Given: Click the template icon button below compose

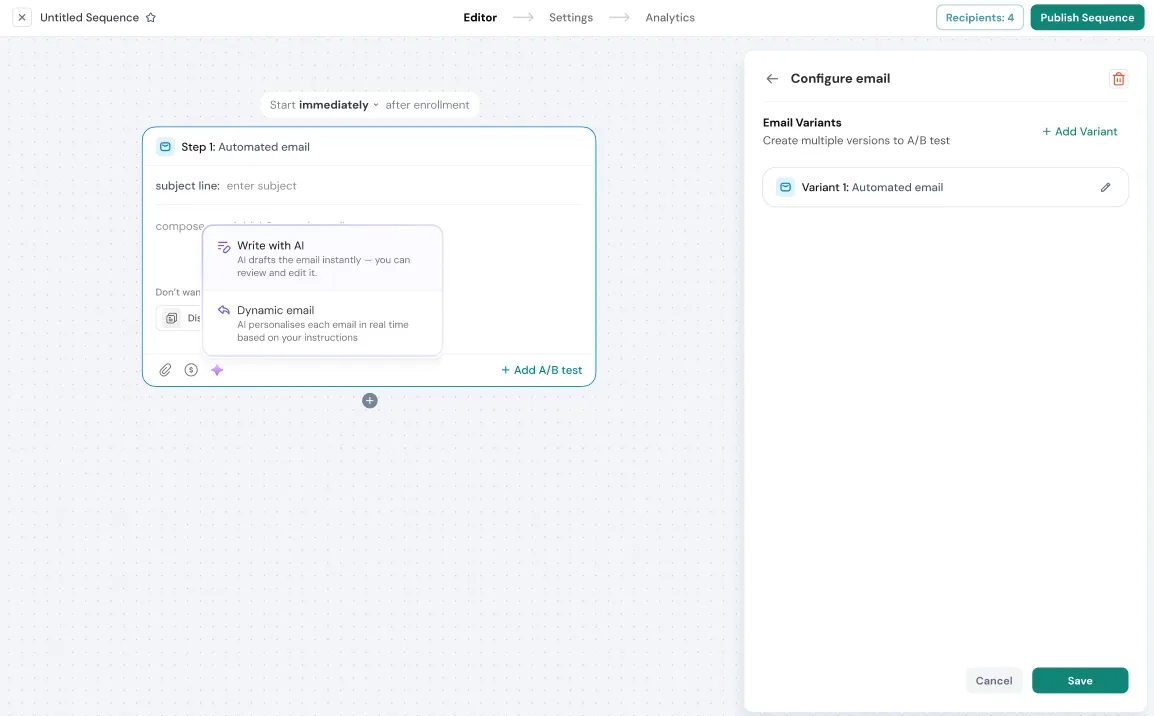Looking at the screenshot, I should (x=171, y=318).
